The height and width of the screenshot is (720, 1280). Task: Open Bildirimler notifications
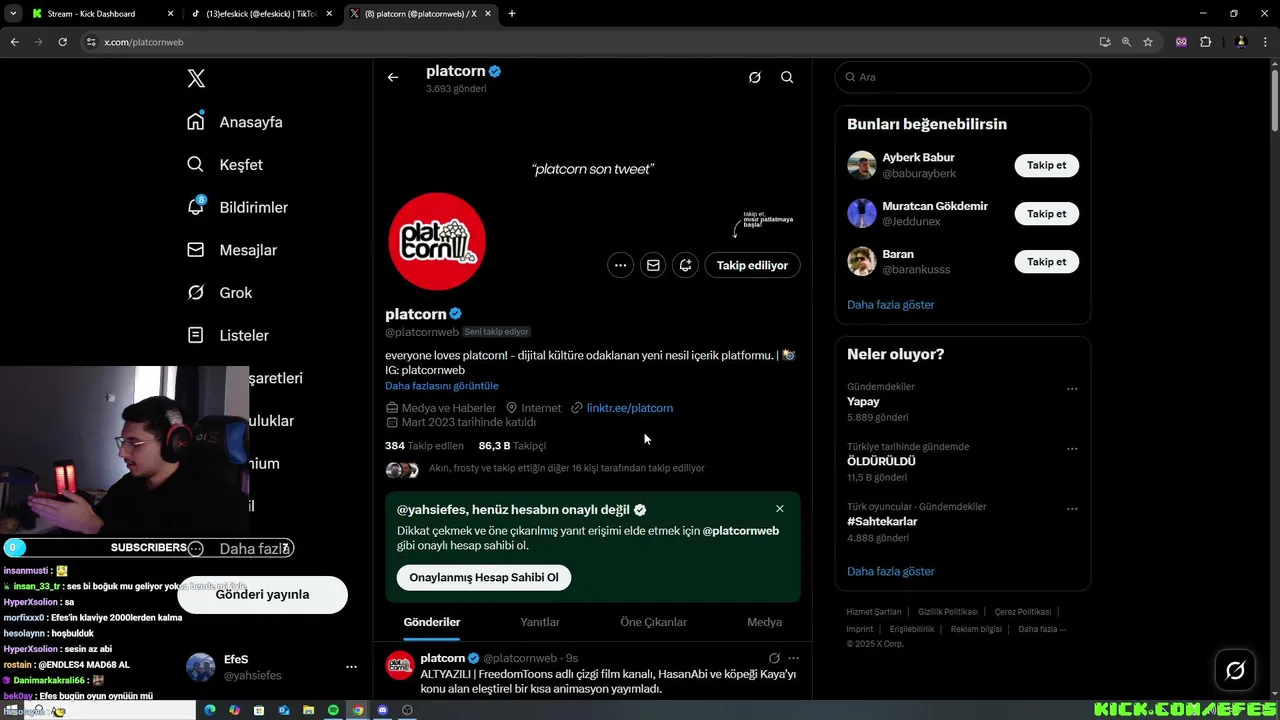[237, 207]
